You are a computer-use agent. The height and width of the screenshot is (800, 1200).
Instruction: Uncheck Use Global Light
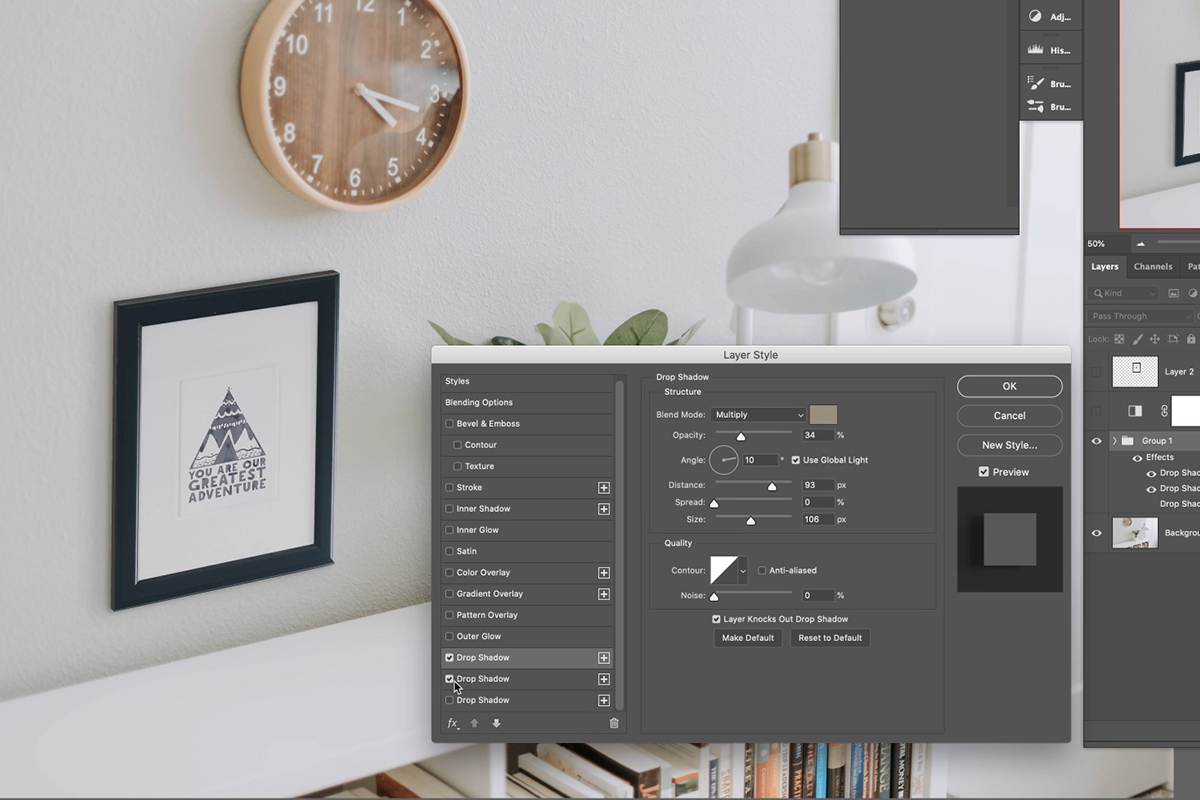pyautogui.click(x=795, y=460)
